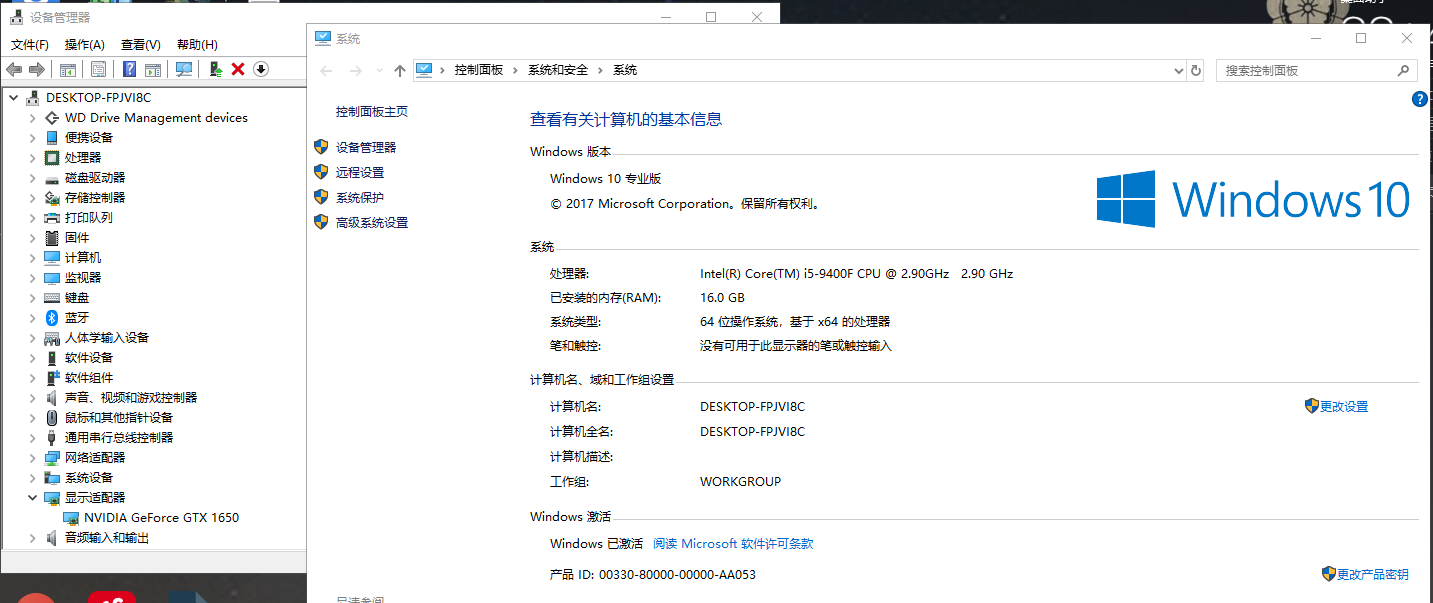The width and height of the screenshot is (1433, 603).
Task: Collapse the DESKTOP-FPJVI8C root node
Action: (13, 97)
